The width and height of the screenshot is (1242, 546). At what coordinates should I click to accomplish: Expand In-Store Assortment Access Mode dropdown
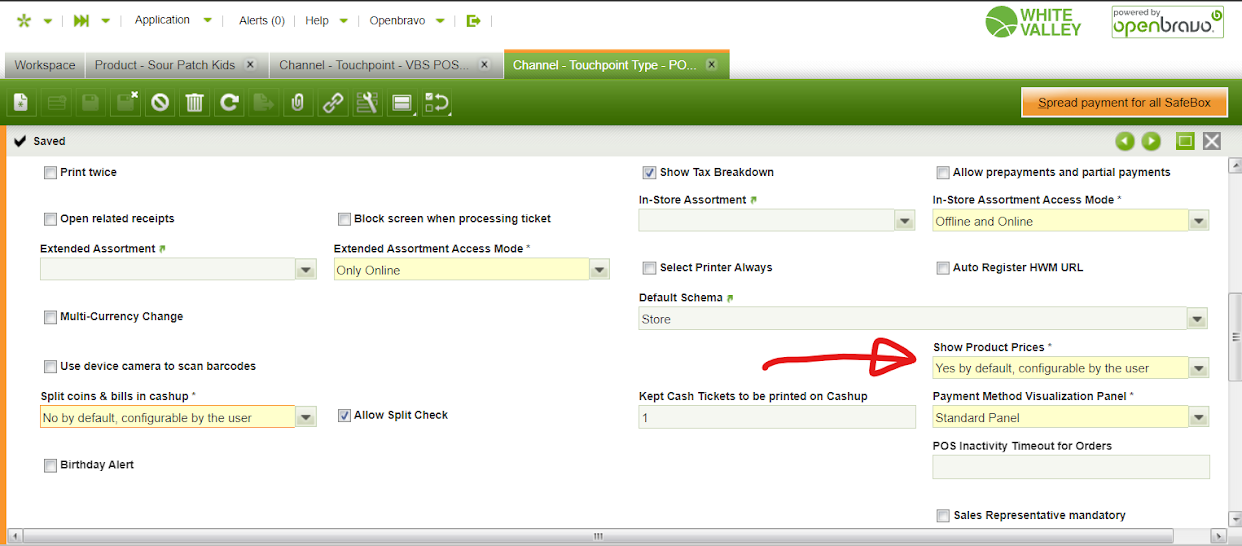[1199, 221]
